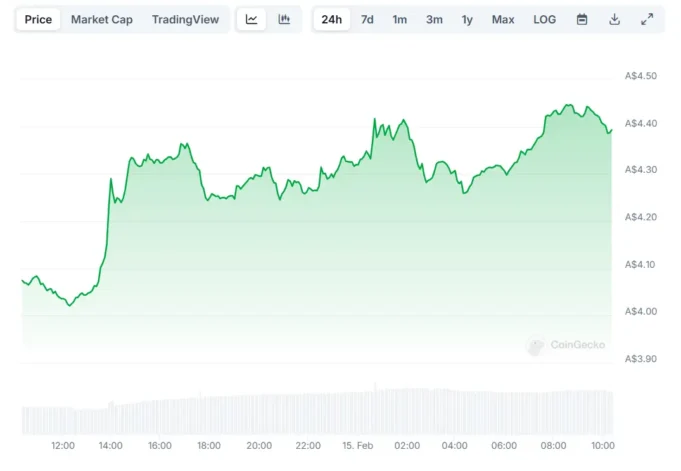
Task: Click the 15. Feb date marker
Action: 357,446
